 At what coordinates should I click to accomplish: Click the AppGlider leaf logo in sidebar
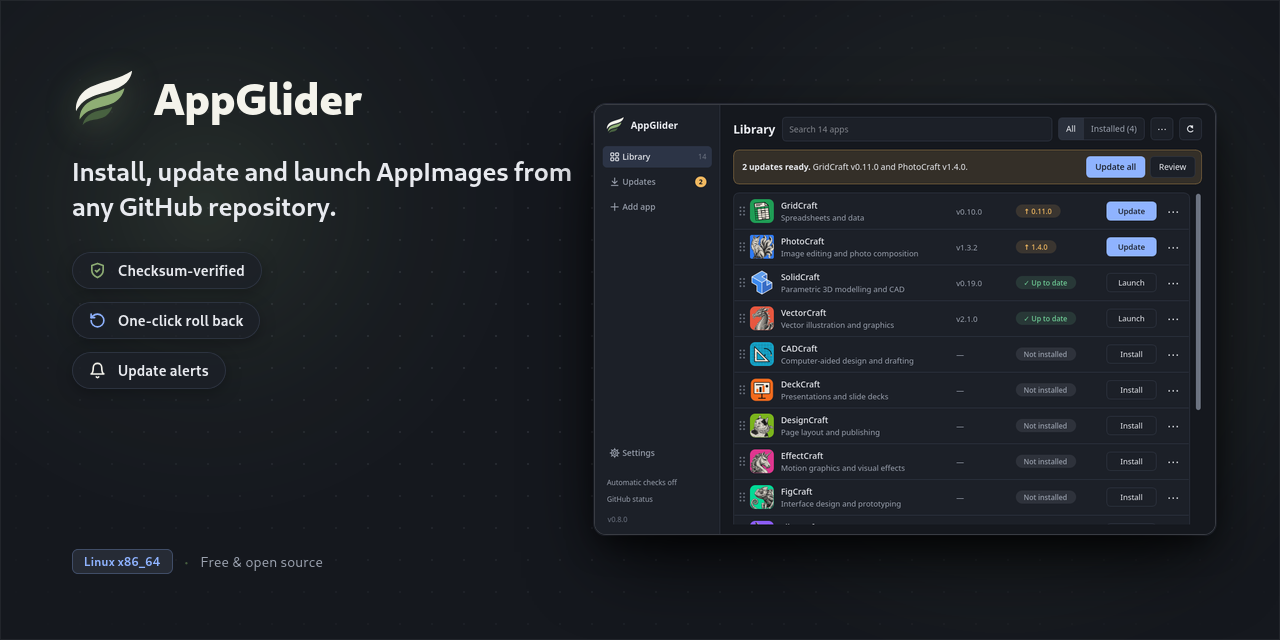tap(615, 125)
